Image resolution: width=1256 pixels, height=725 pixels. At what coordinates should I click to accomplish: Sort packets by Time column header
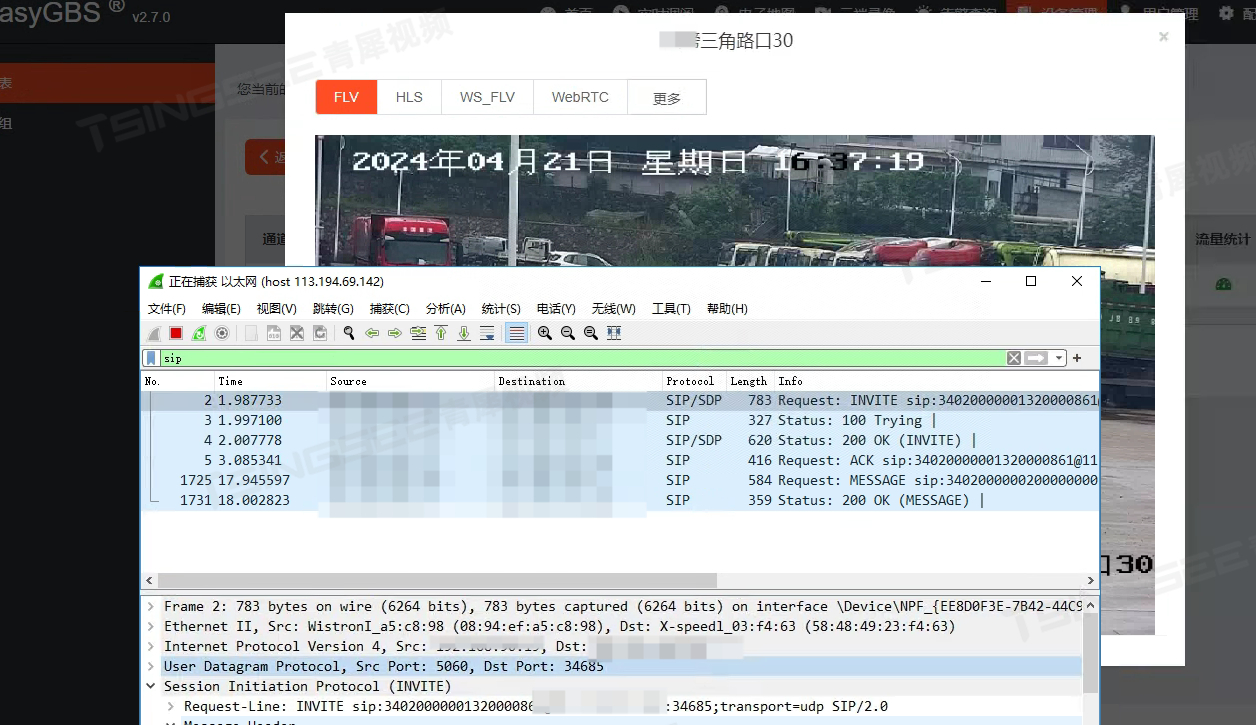pos(271,381)
